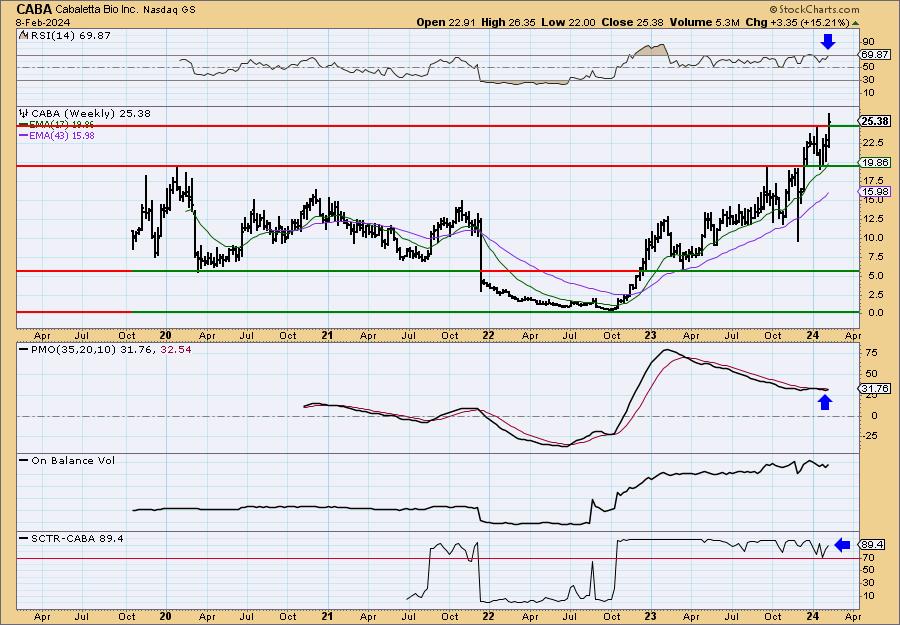The image size is (900, 625).
Task: Select the Cabaletta Bio Inc. company name
Action: [x=99, y=10]
